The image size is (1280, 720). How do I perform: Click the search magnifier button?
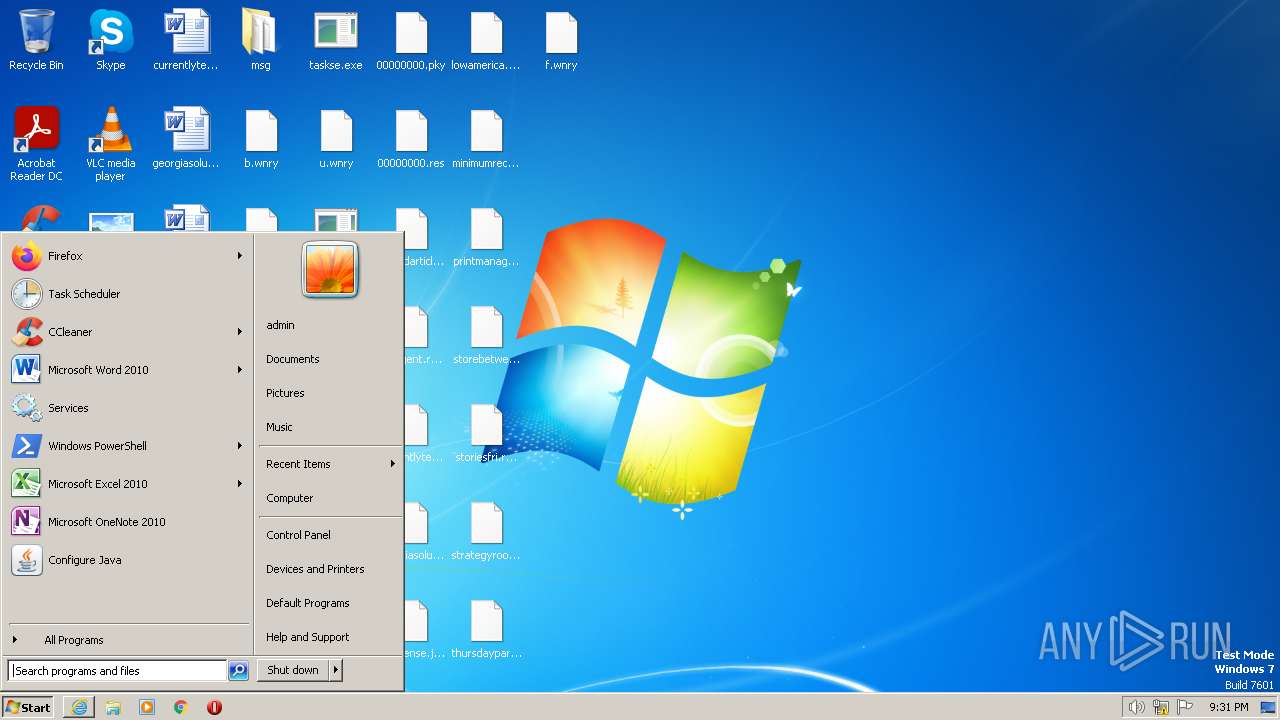point(238,671)
